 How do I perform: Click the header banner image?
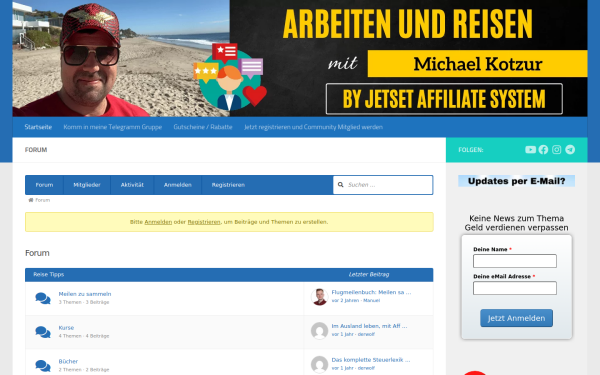coord(300,58)
